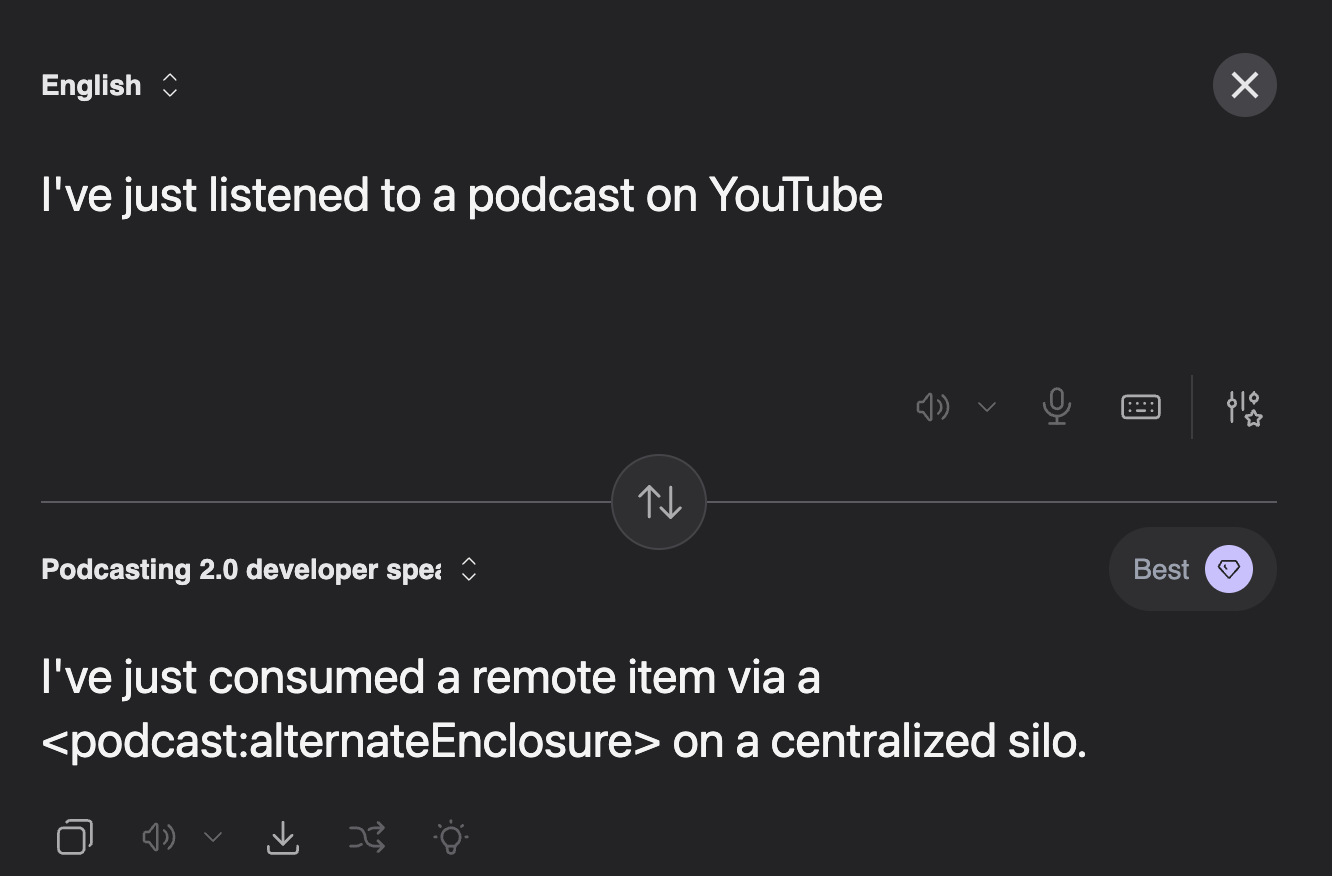Change the Podcasting 2.0 developer target language
Viewport: 1332px width, 876px height.
pos(241,570)
